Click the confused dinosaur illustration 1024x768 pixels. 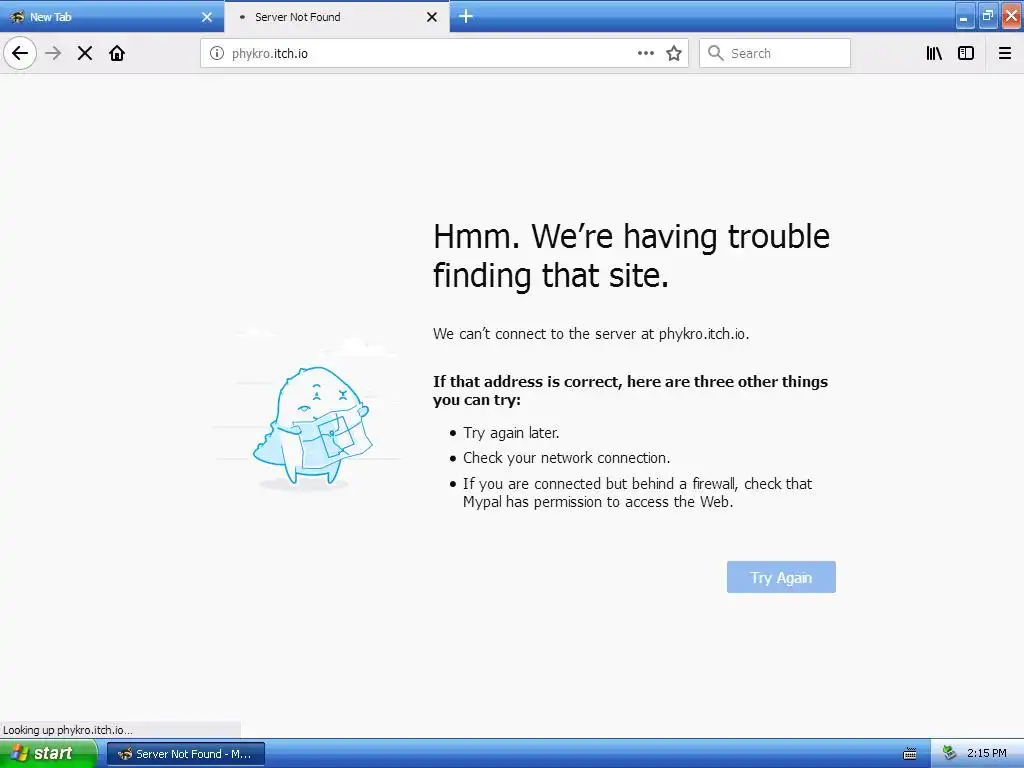[313, 426]
